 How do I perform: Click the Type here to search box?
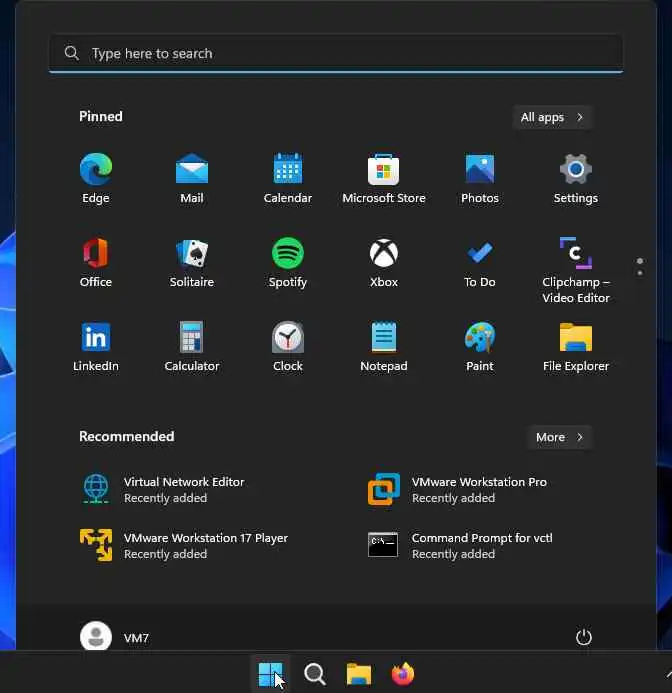pyautogui.click(x=336, y=53)
